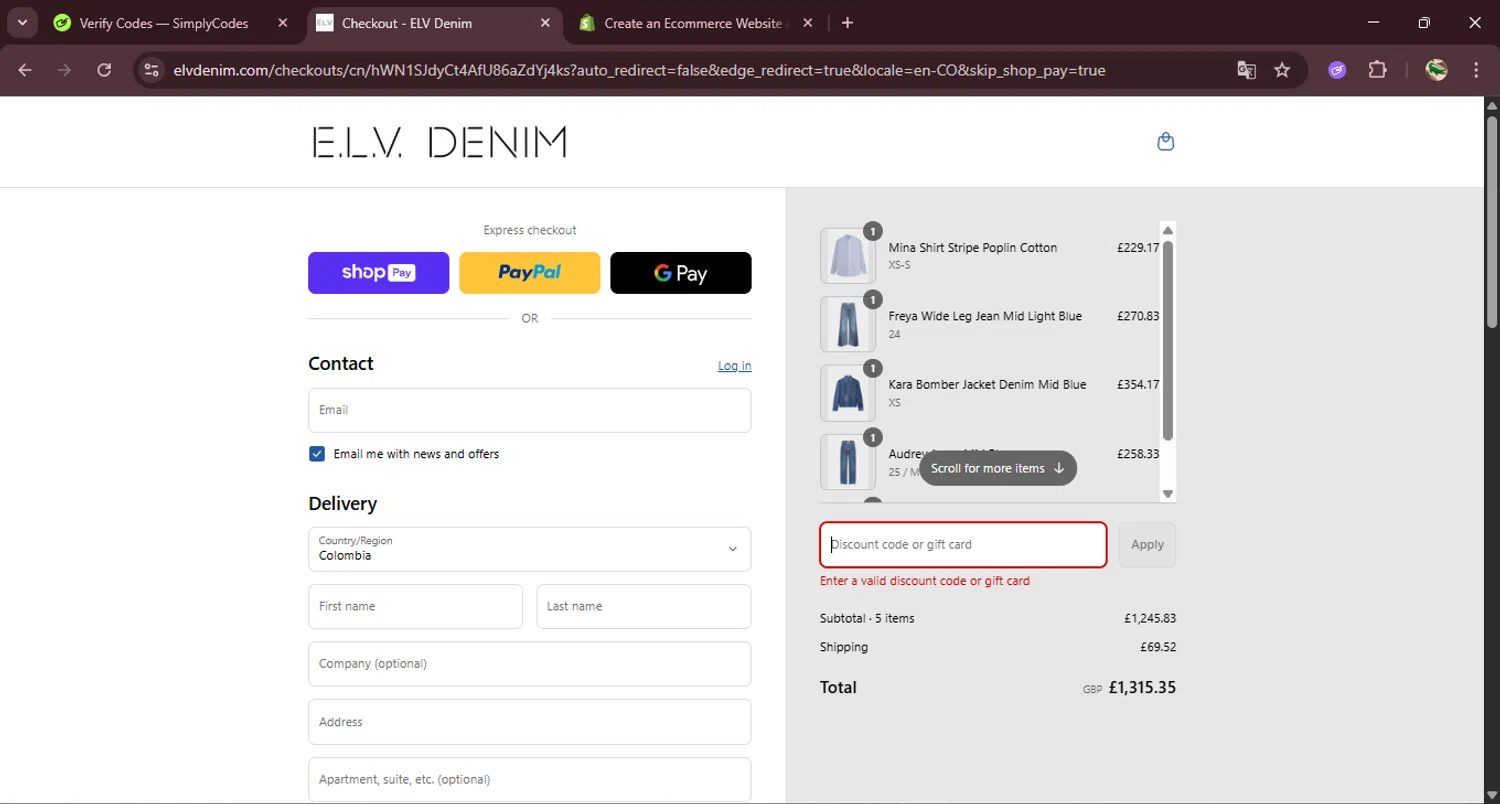The image size is (1500, 804).
Task: Click the Company (optional) field
Action: (529, 664)
